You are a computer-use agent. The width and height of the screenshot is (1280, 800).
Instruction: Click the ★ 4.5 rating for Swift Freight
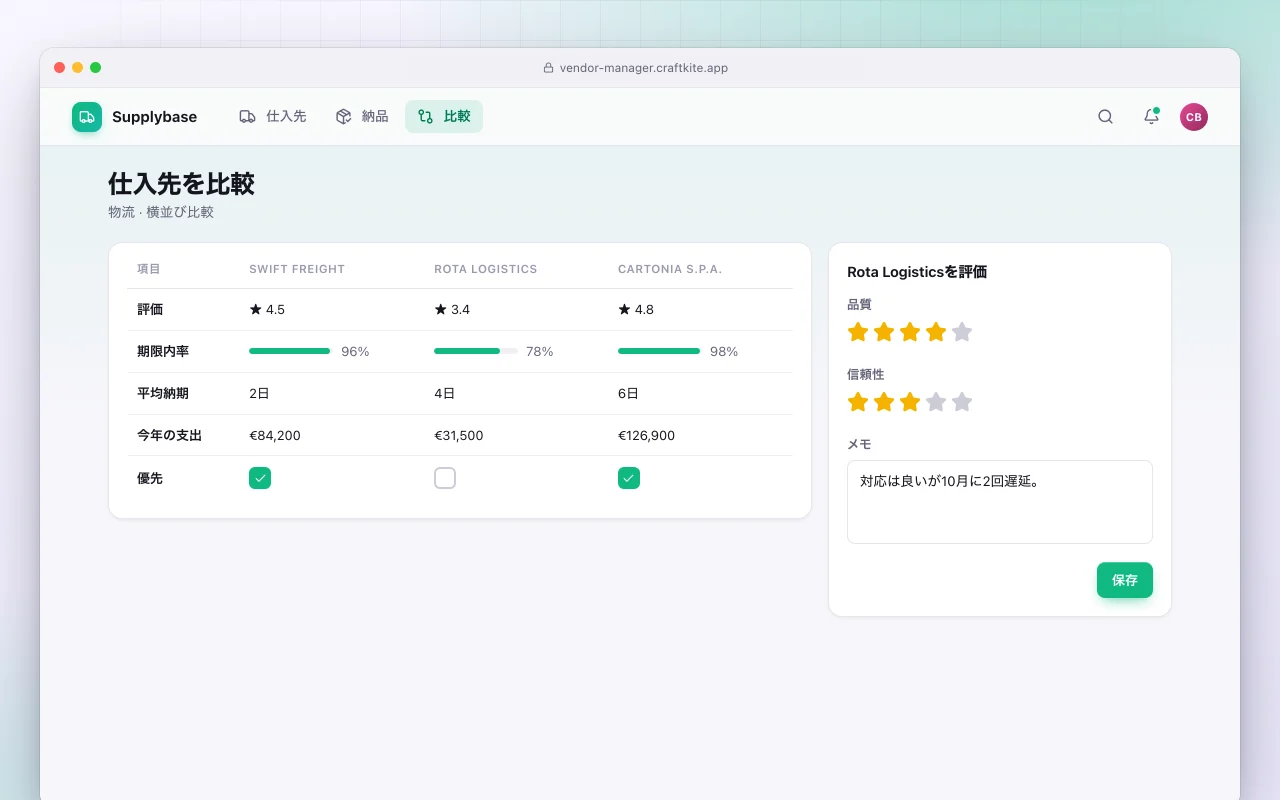click(267, 310)
